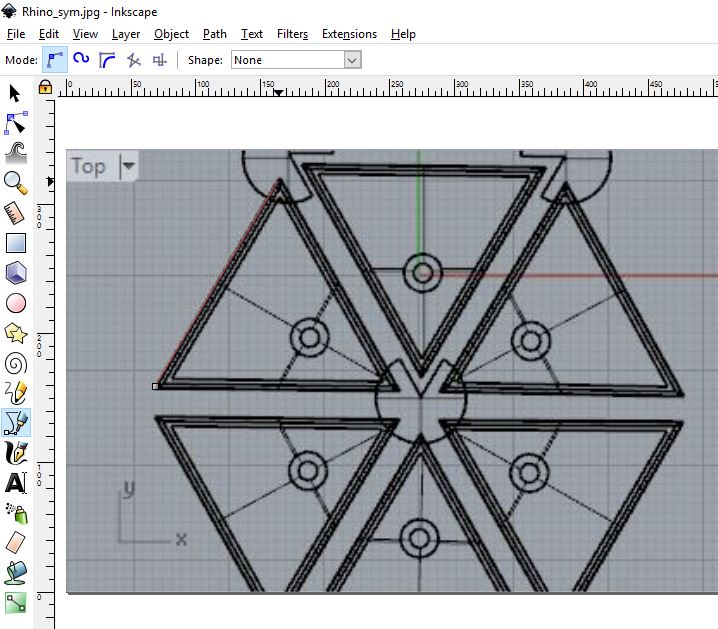This screenshot has height=629, width=718.
Task: Click the Top viewport label
Action: (88, 166)
